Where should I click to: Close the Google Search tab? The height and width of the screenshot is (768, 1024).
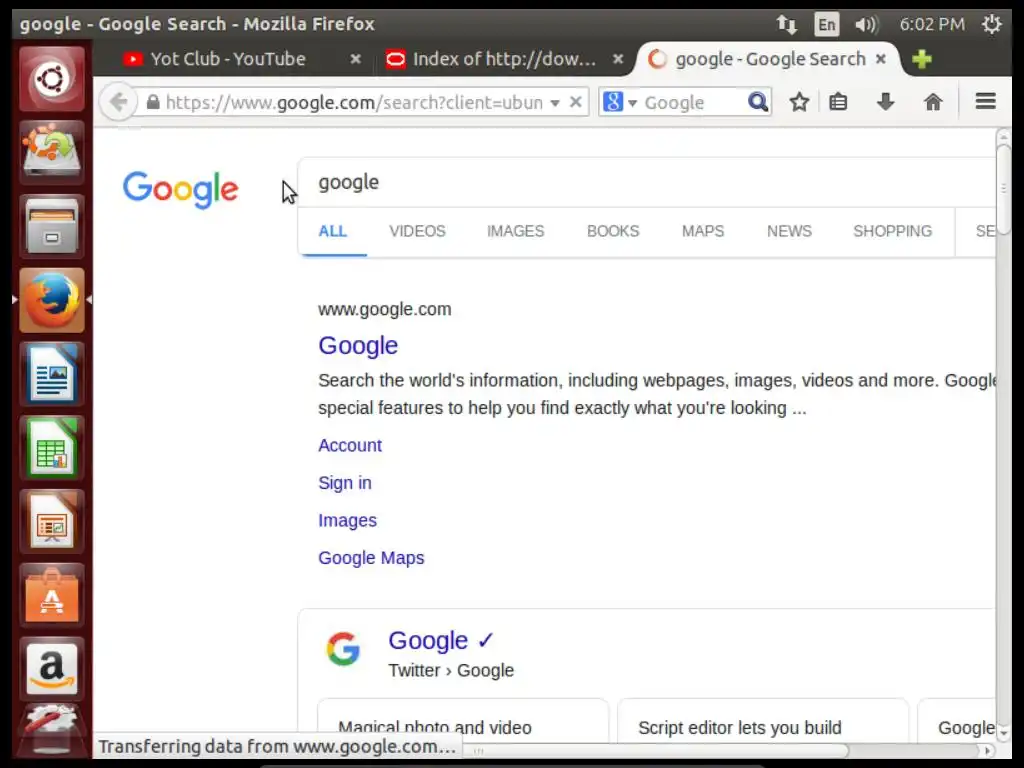(880, 59)
